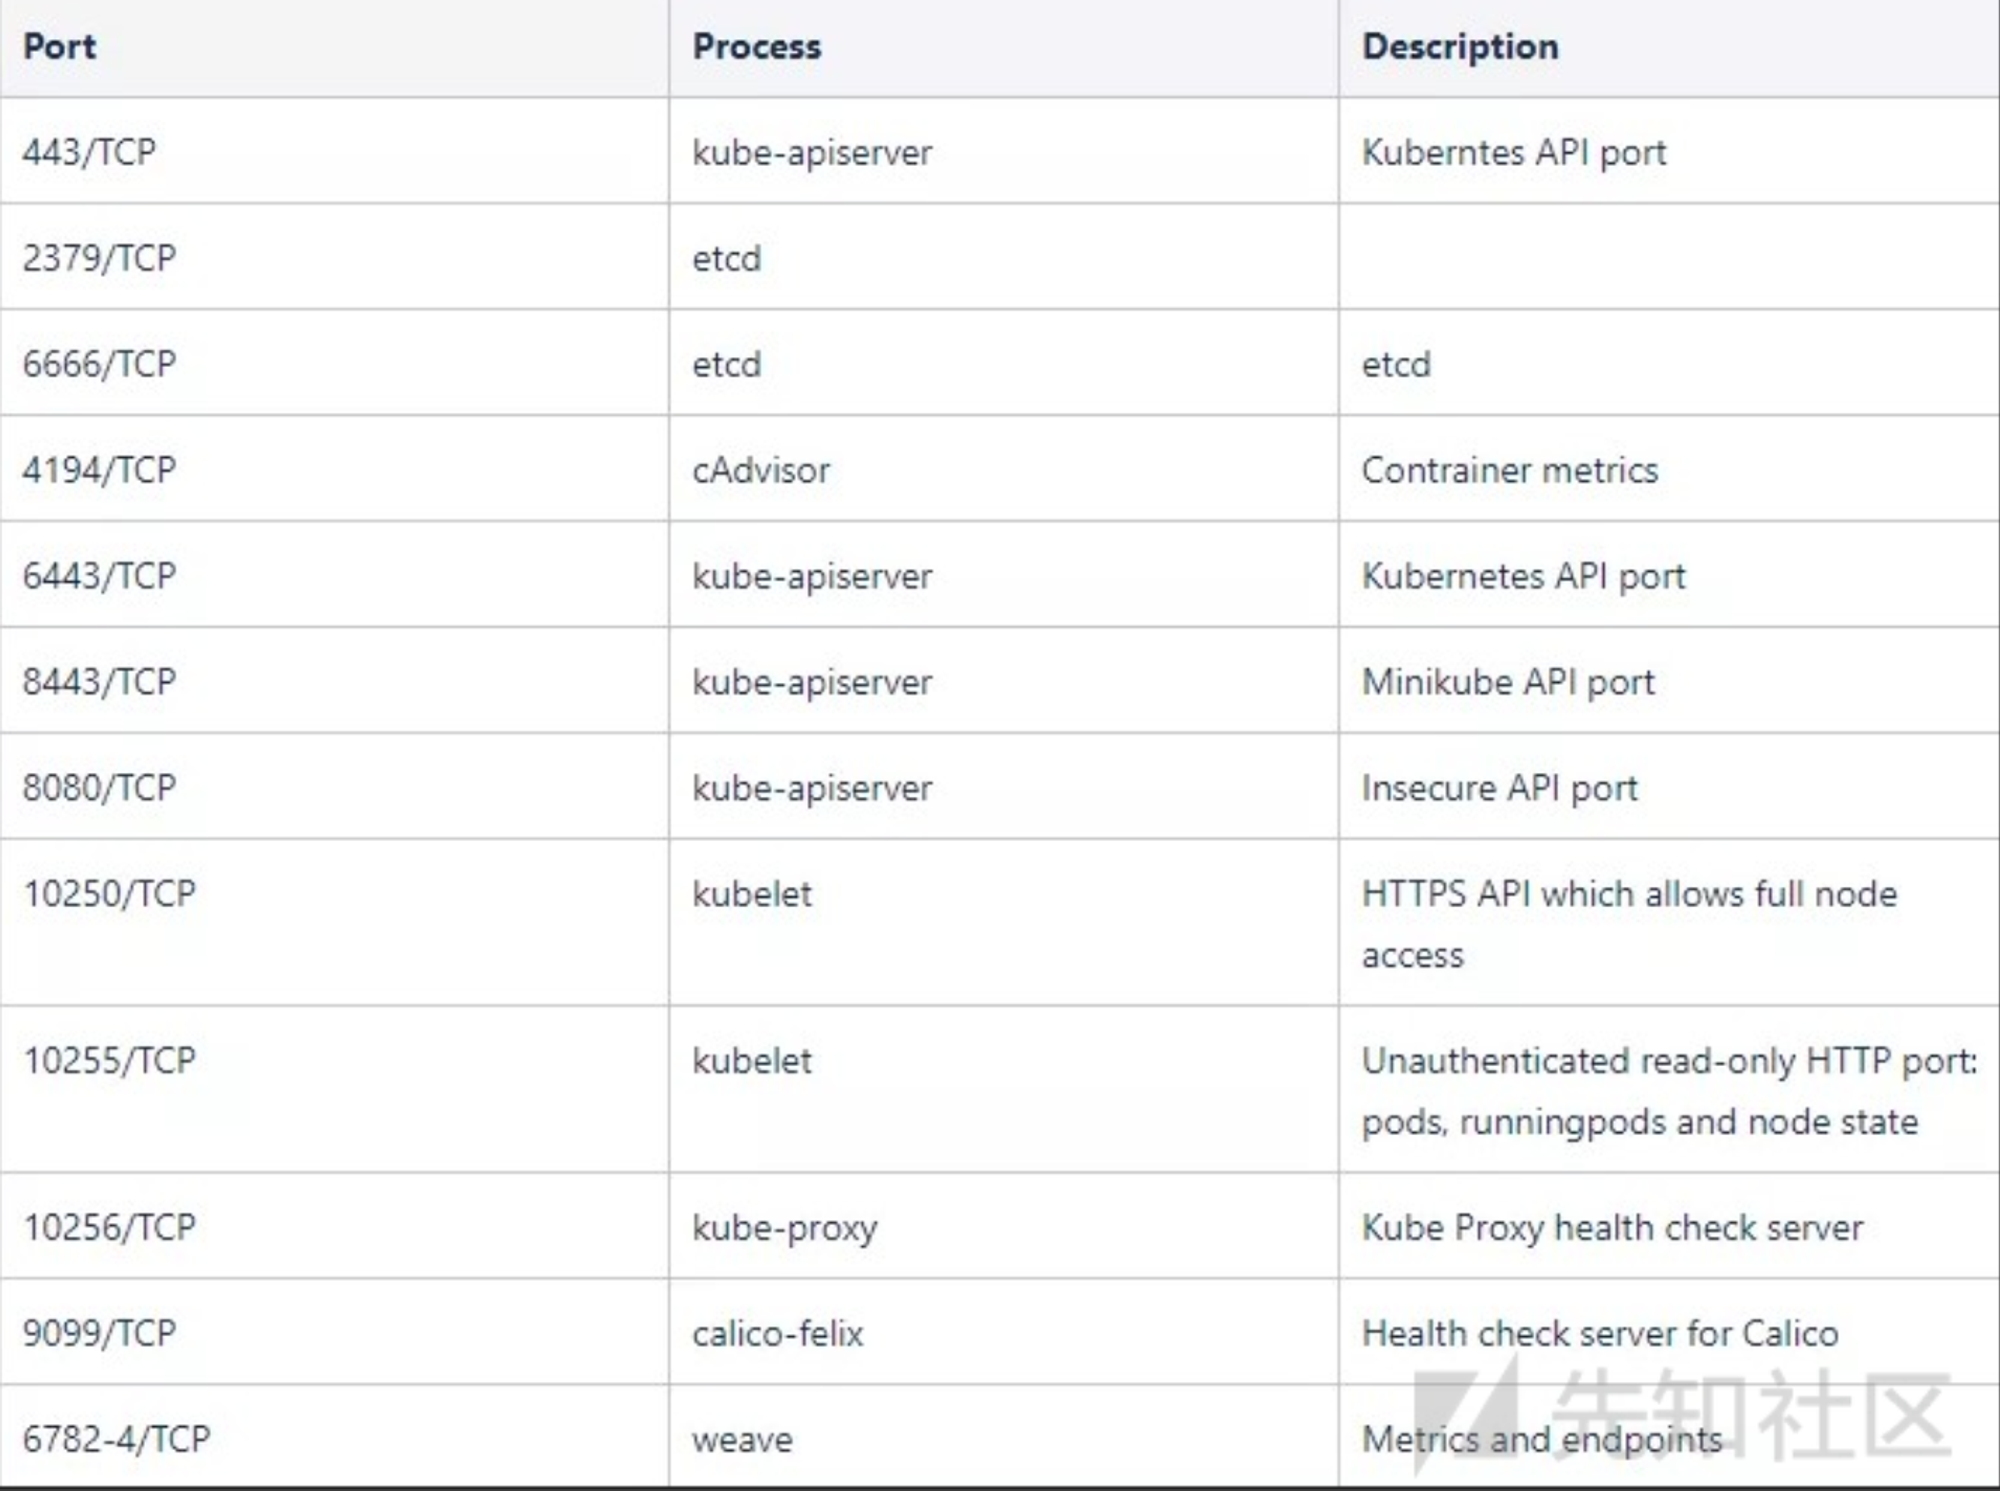Select the Health check server for Calico text
This screenshot has height=1491, width=2000.
tap(1599, 1334)
